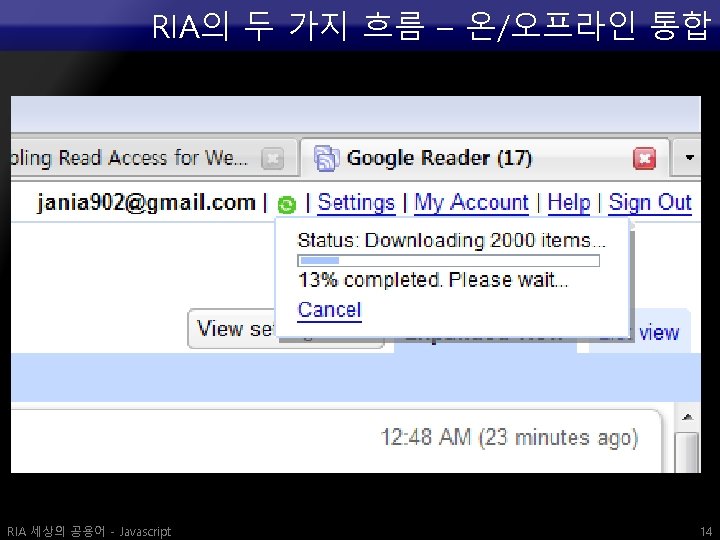Click the vertical scrollbar thumb
Screen dimensions: 720x540
point(687,452)
